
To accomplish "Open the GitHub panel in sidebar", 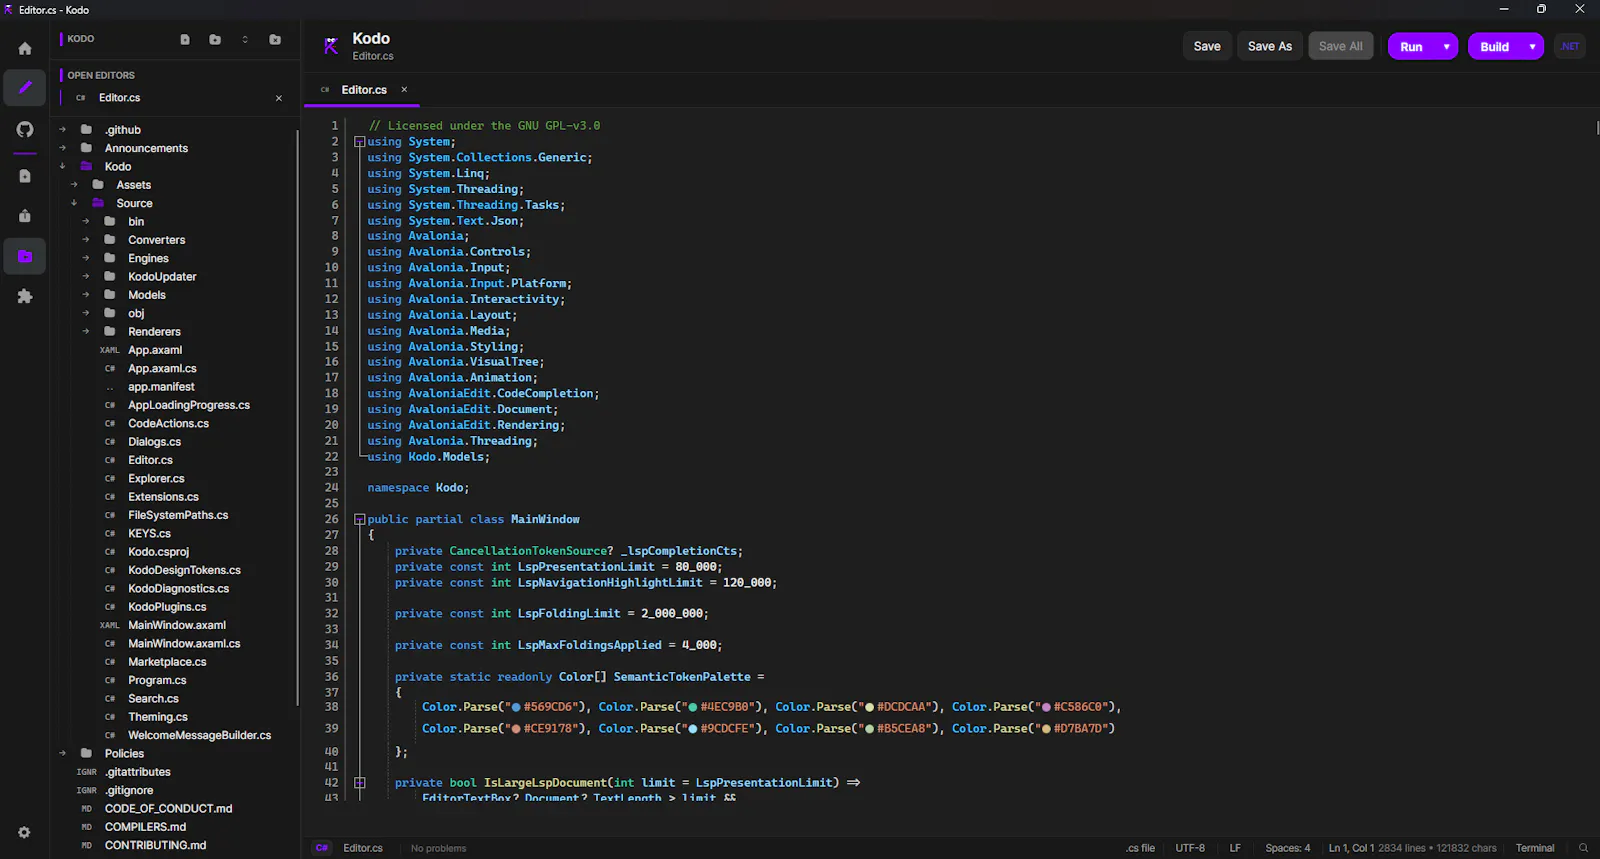I will pyautogui.click(x=25, y=129).
